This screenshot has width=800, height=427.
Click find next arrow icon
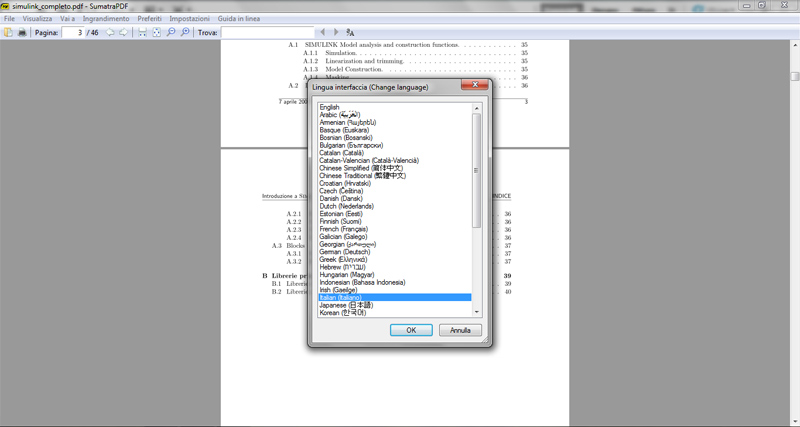pyautogui.click(x=336, y=32)
